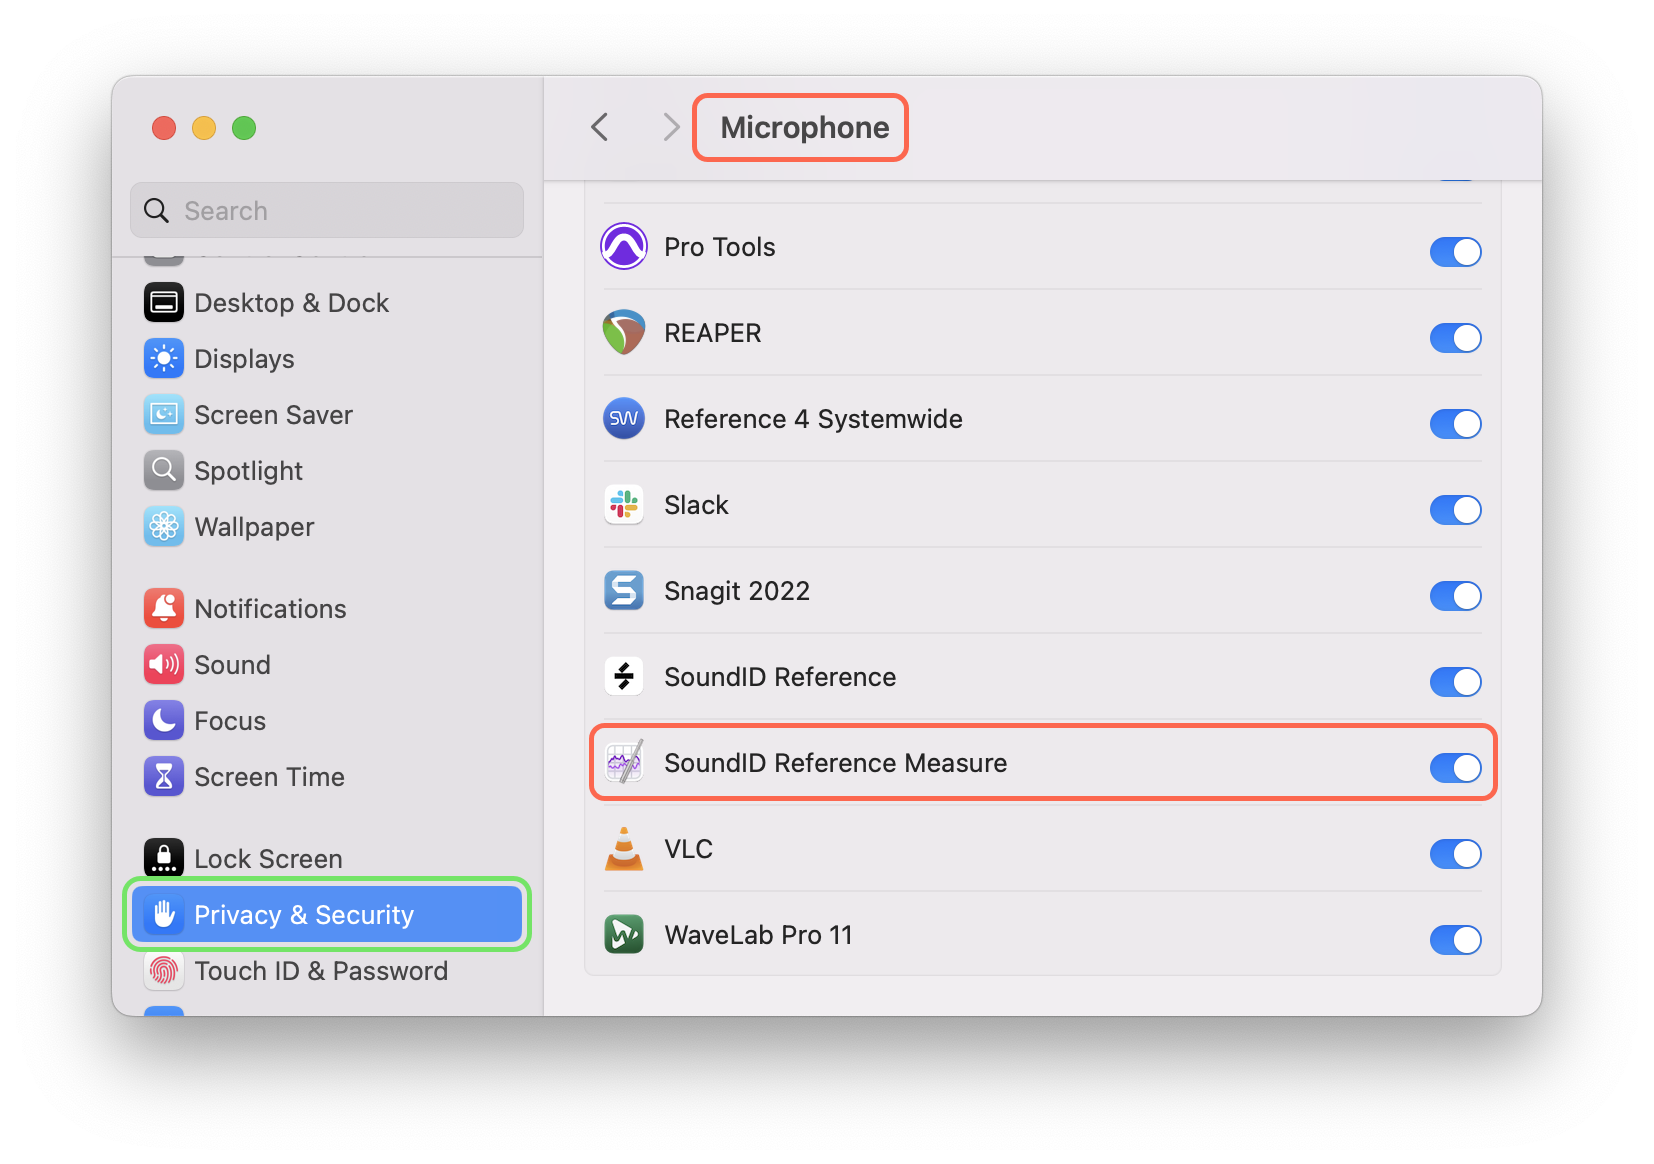Click the Notifications bell icon
This screenshot has height=1164, width=1654.
point(164,609)
